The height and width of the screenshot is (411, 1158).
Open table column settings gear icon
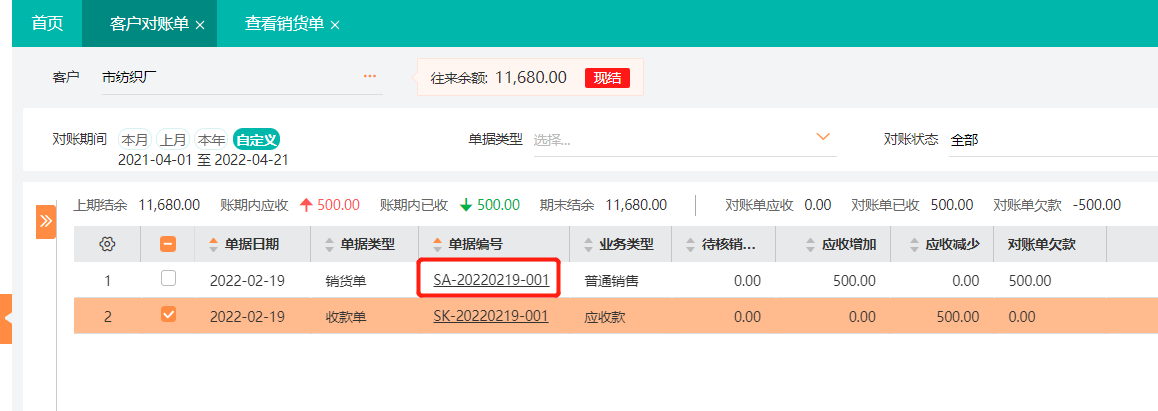(107, 244)
